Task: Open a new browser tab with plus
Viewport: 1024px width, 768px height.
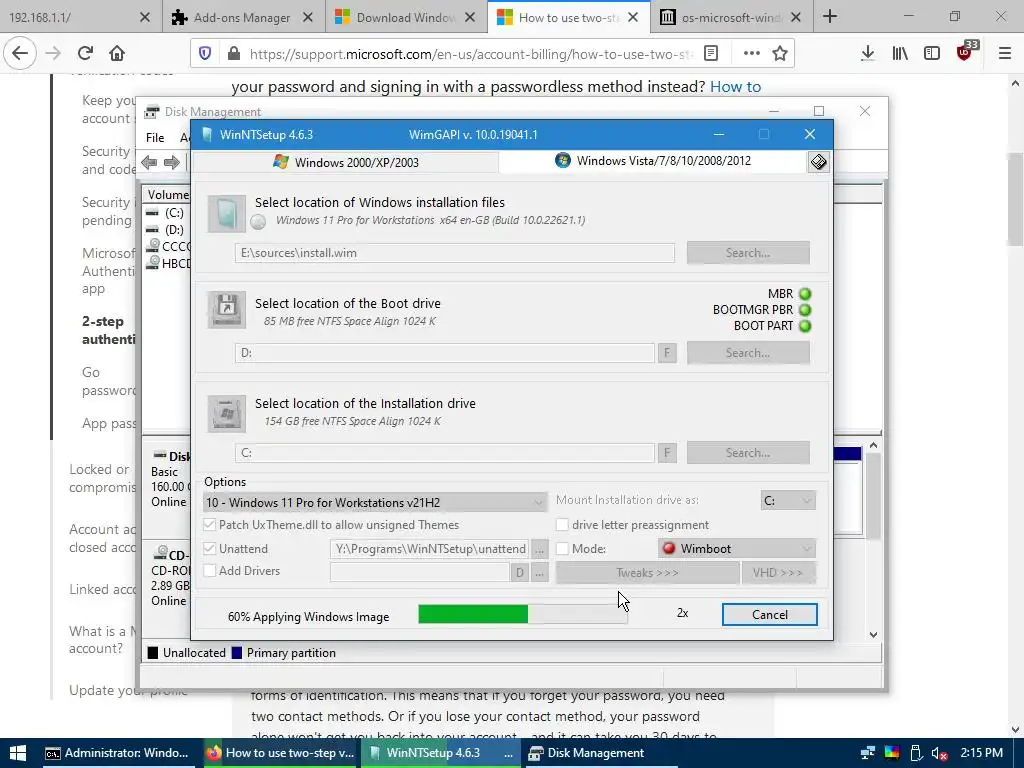Action: point(830,17)
